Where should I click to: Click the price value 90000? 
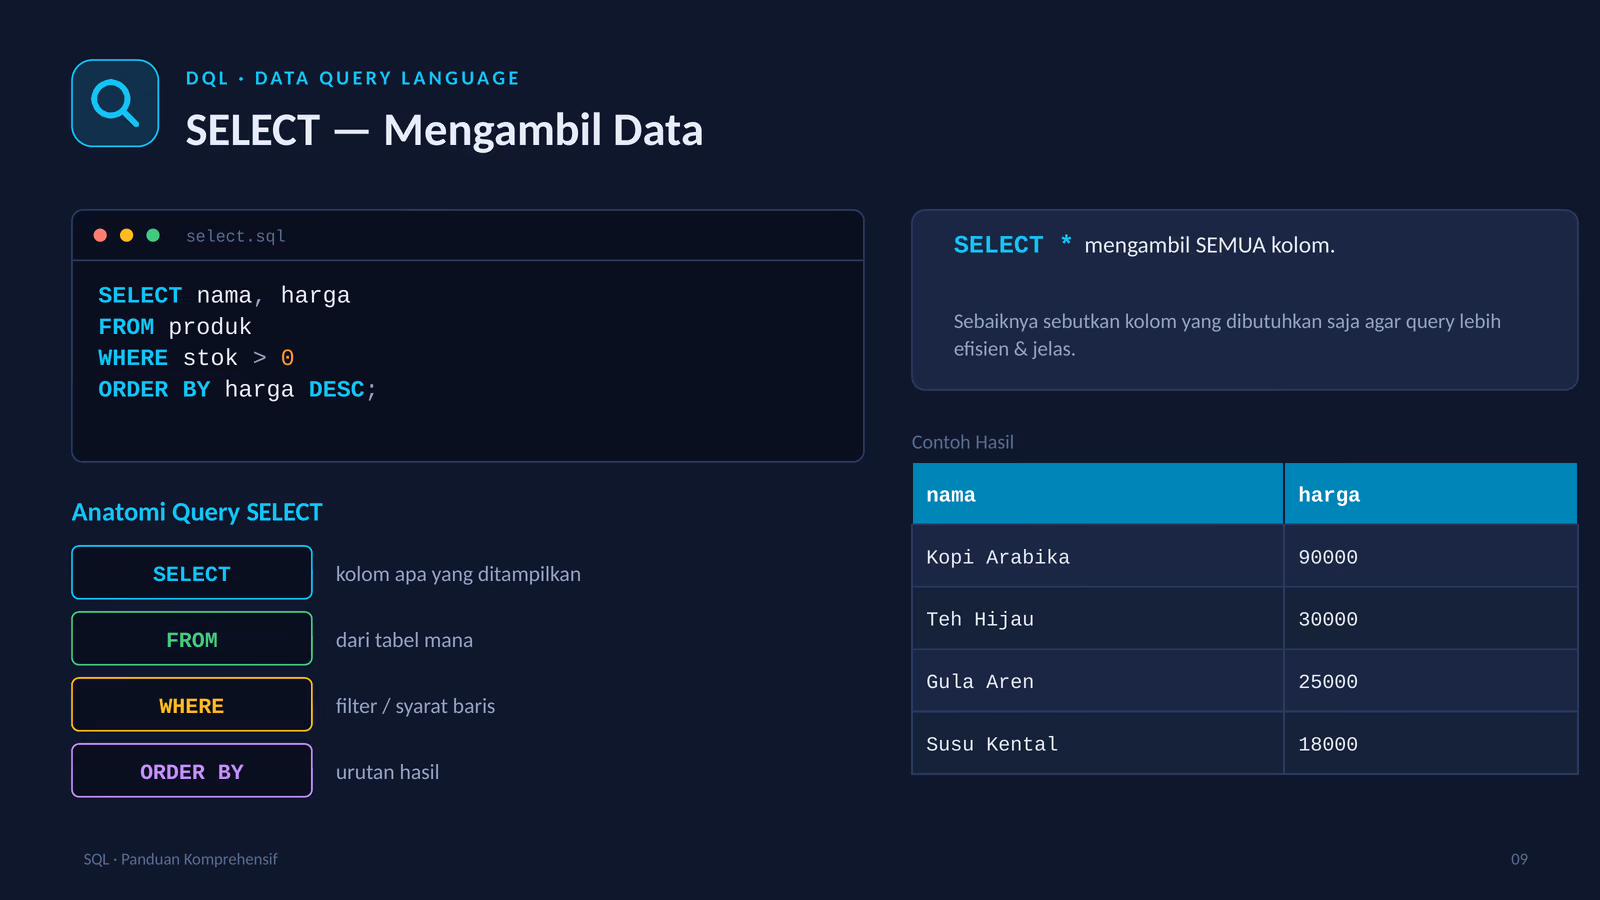tap(1328, 557)
